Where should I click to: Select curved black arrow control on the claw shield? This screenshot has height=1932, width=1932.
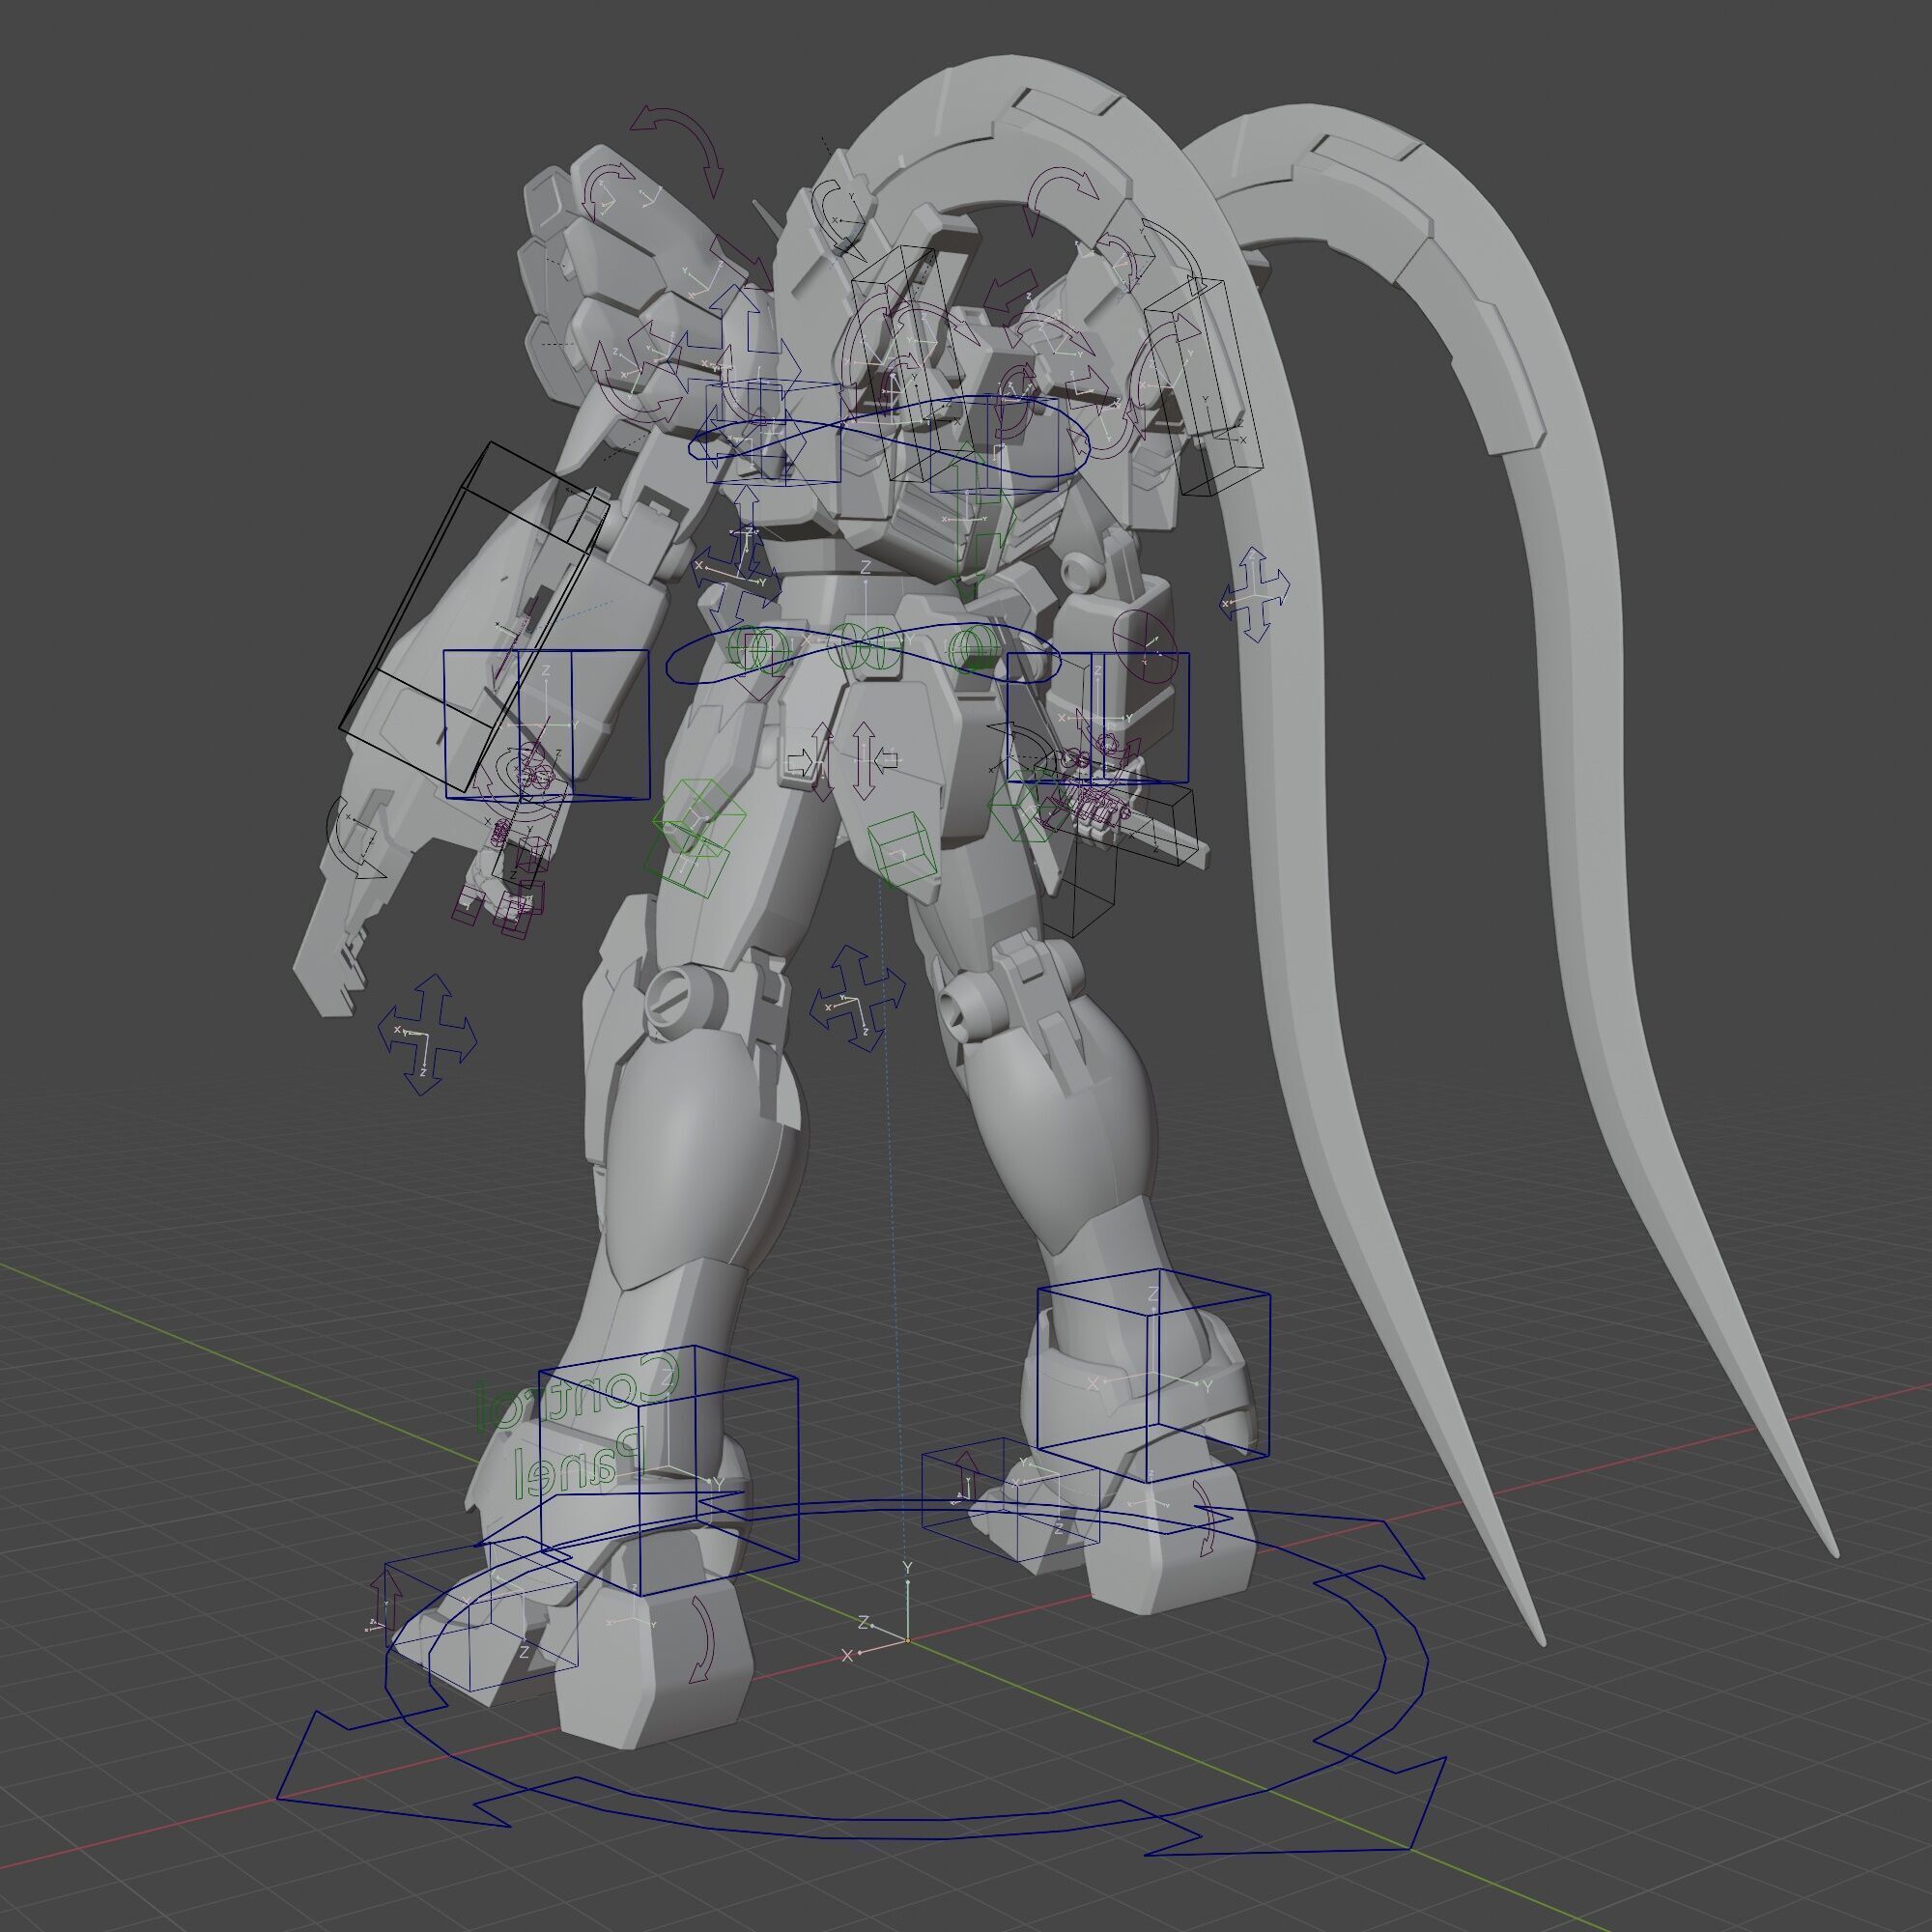click(x=357, y=838)
